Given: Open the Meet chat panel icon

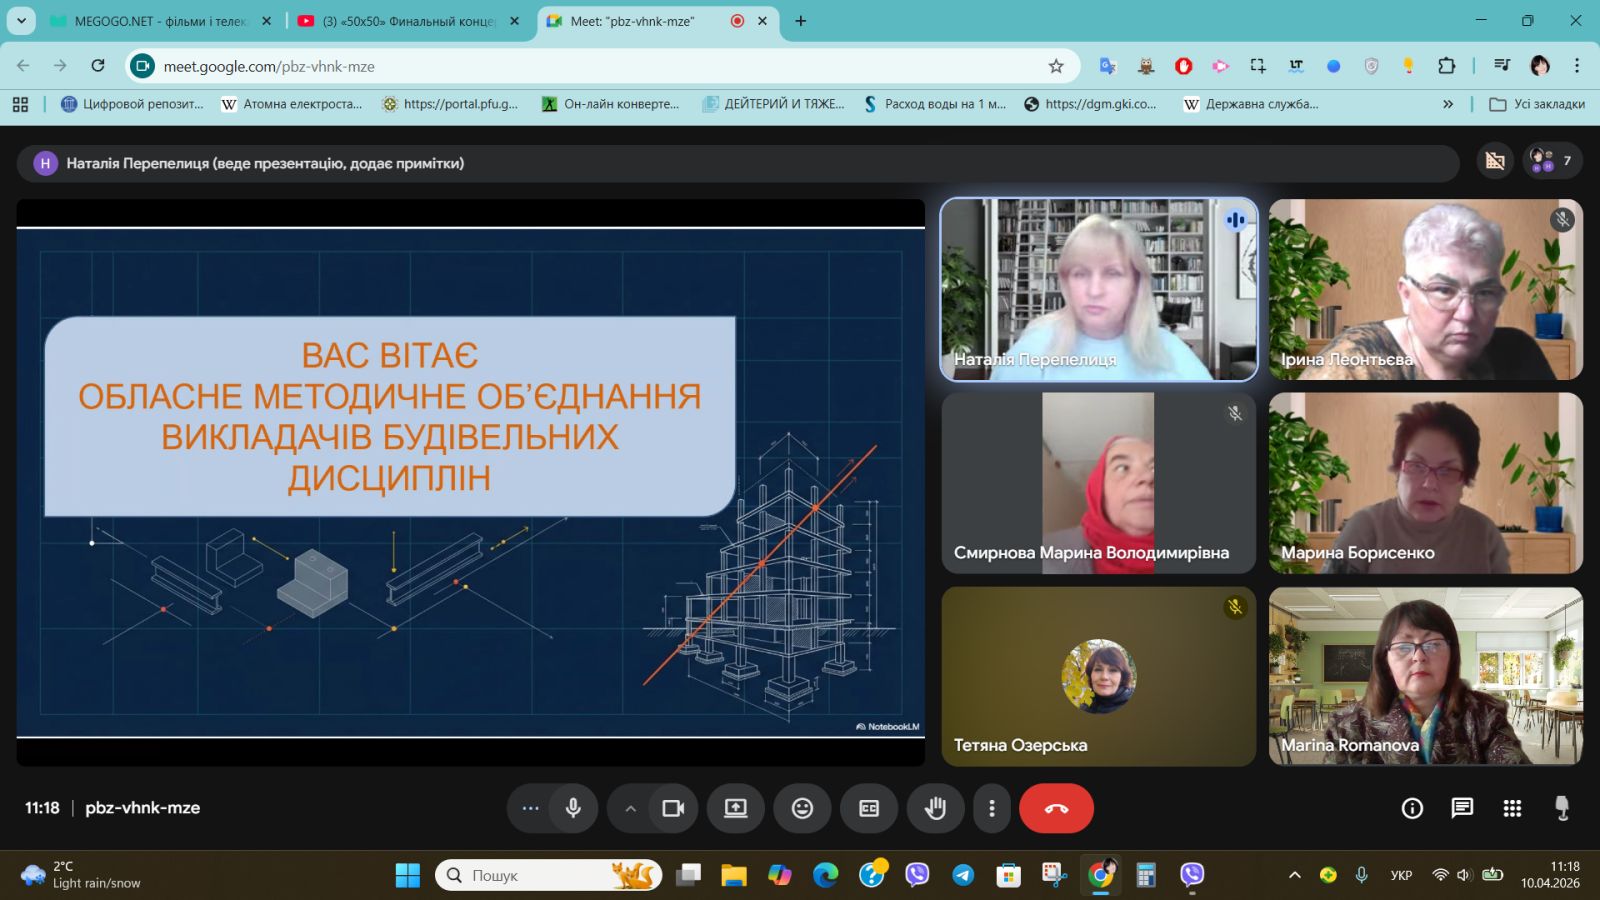Looking at the screenshot, I should [1462, 808].
